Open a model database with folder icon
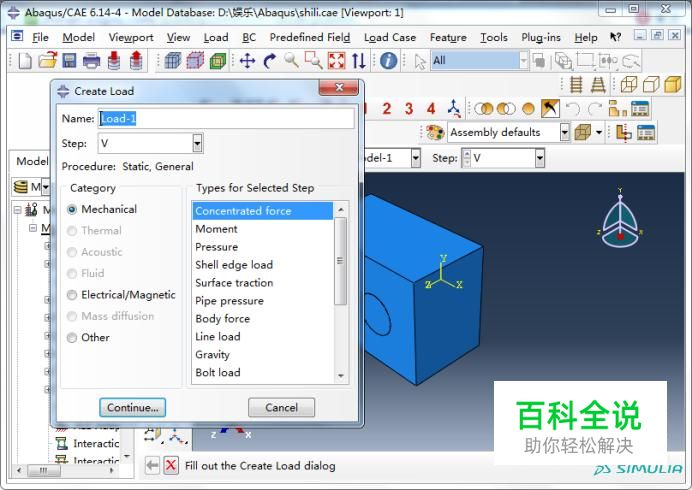The image size is (692, 490). click(x=48, y=60)
